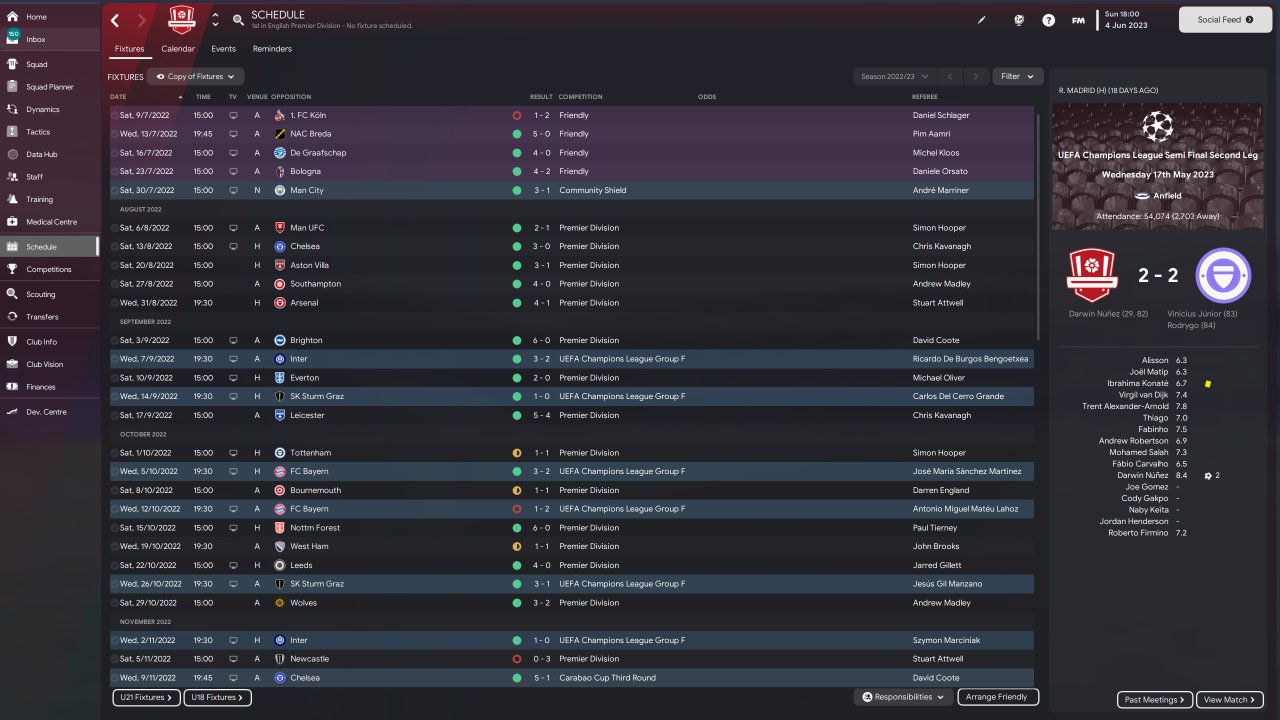Screen dimensions: 1280x720
Task: Click the pencil edit icon in header
Action: (981, 20)
